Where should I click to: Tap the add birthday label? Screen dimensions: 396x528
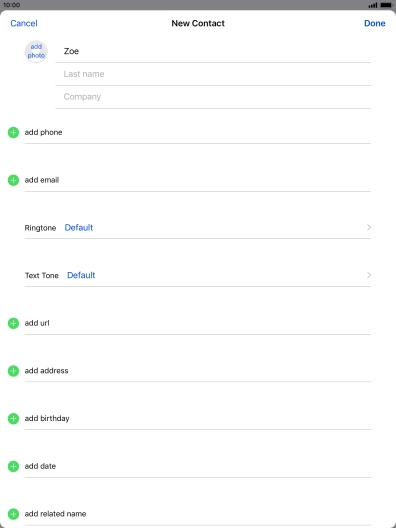click(47, 419)
